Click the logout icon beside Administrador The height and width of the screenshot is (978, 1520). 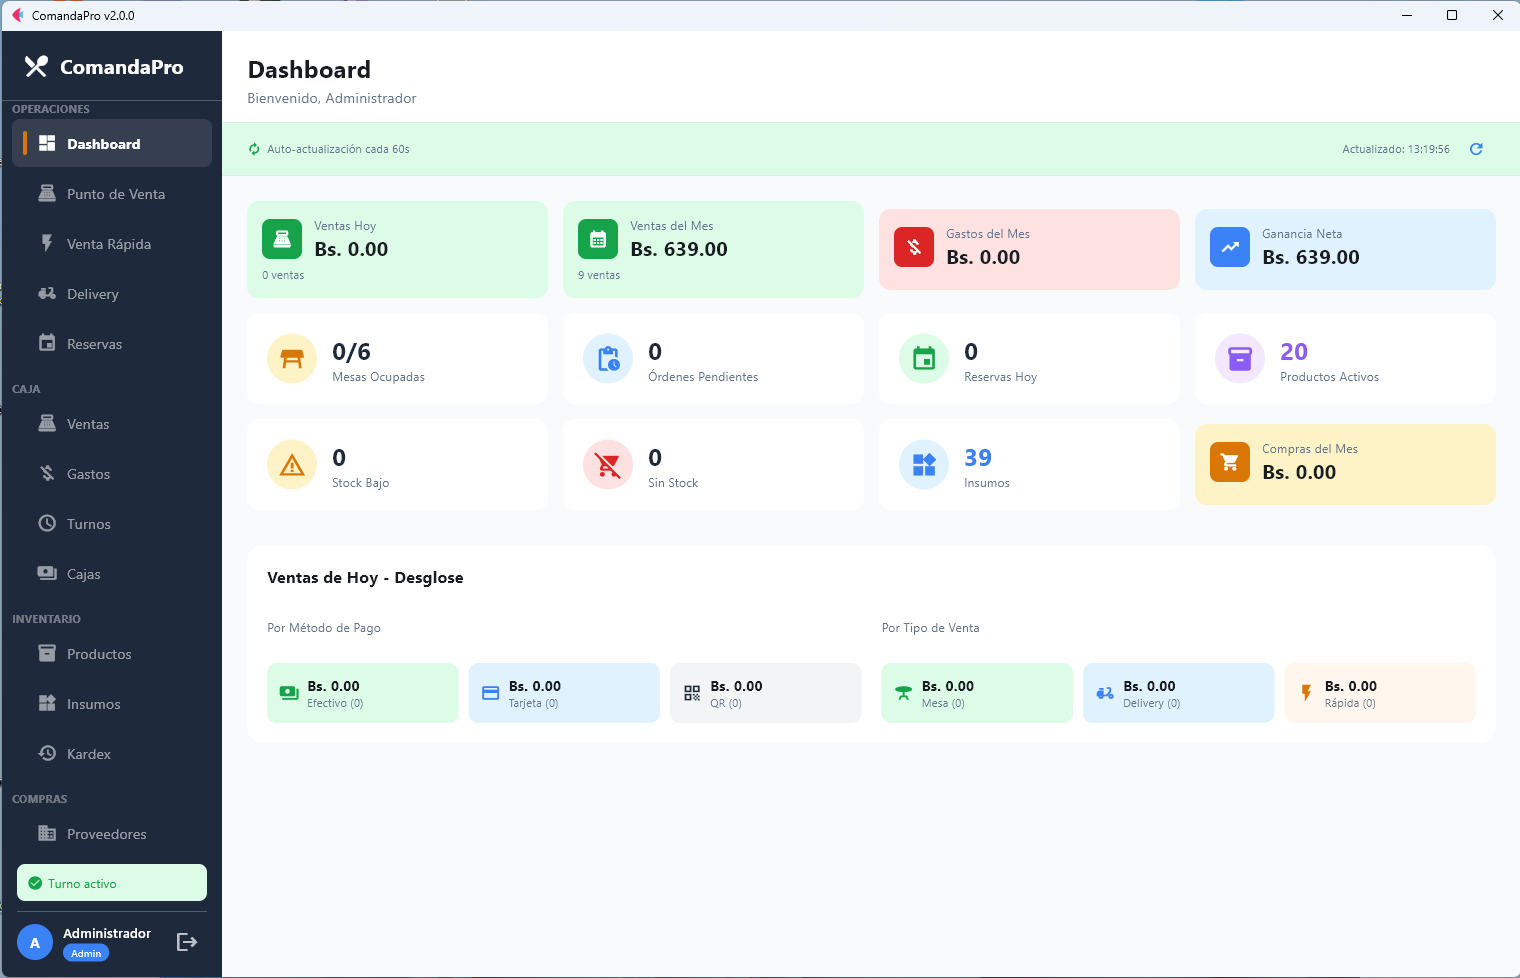click(x=187, y=942)
